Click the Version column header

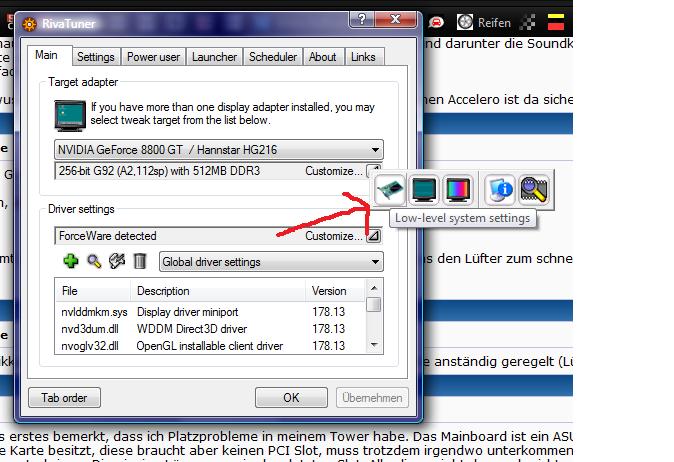point(336,291)
